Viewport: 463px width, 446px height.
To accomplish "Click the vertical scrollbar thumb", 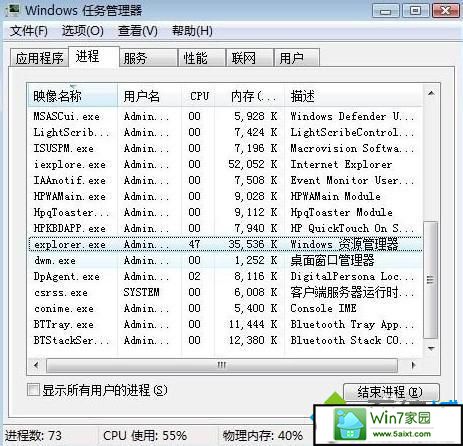I will [431, 280].
